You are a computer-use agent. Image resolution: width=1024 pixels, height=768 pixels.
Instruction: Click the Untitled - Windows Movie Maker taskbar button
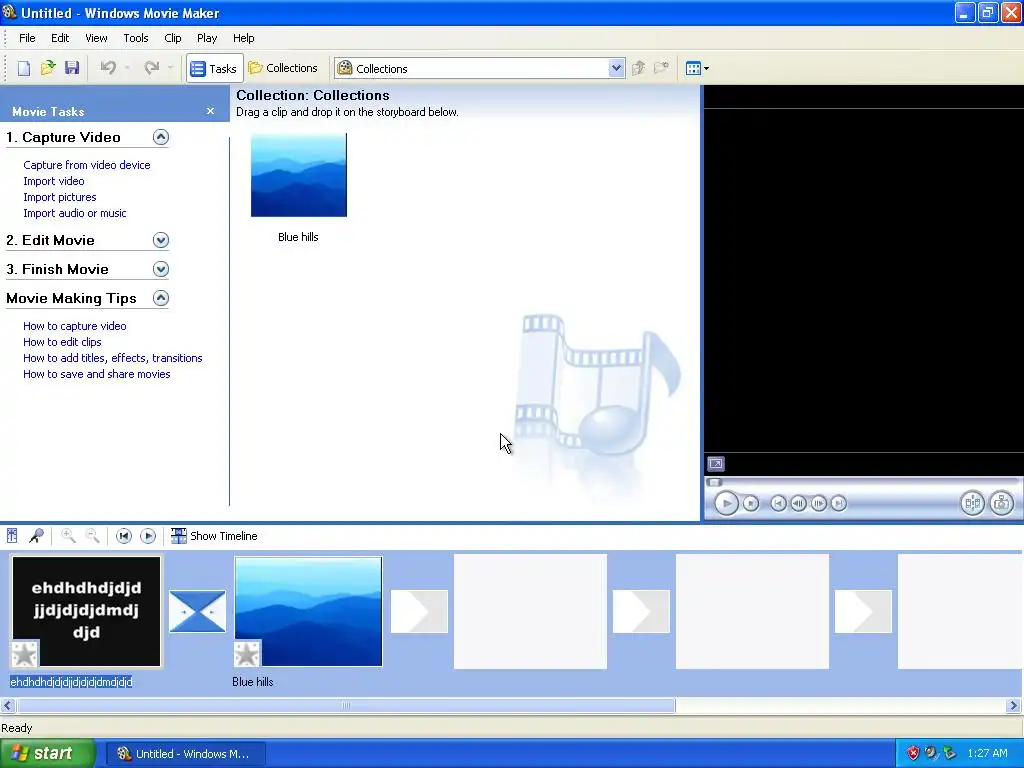tap(185, 754)
